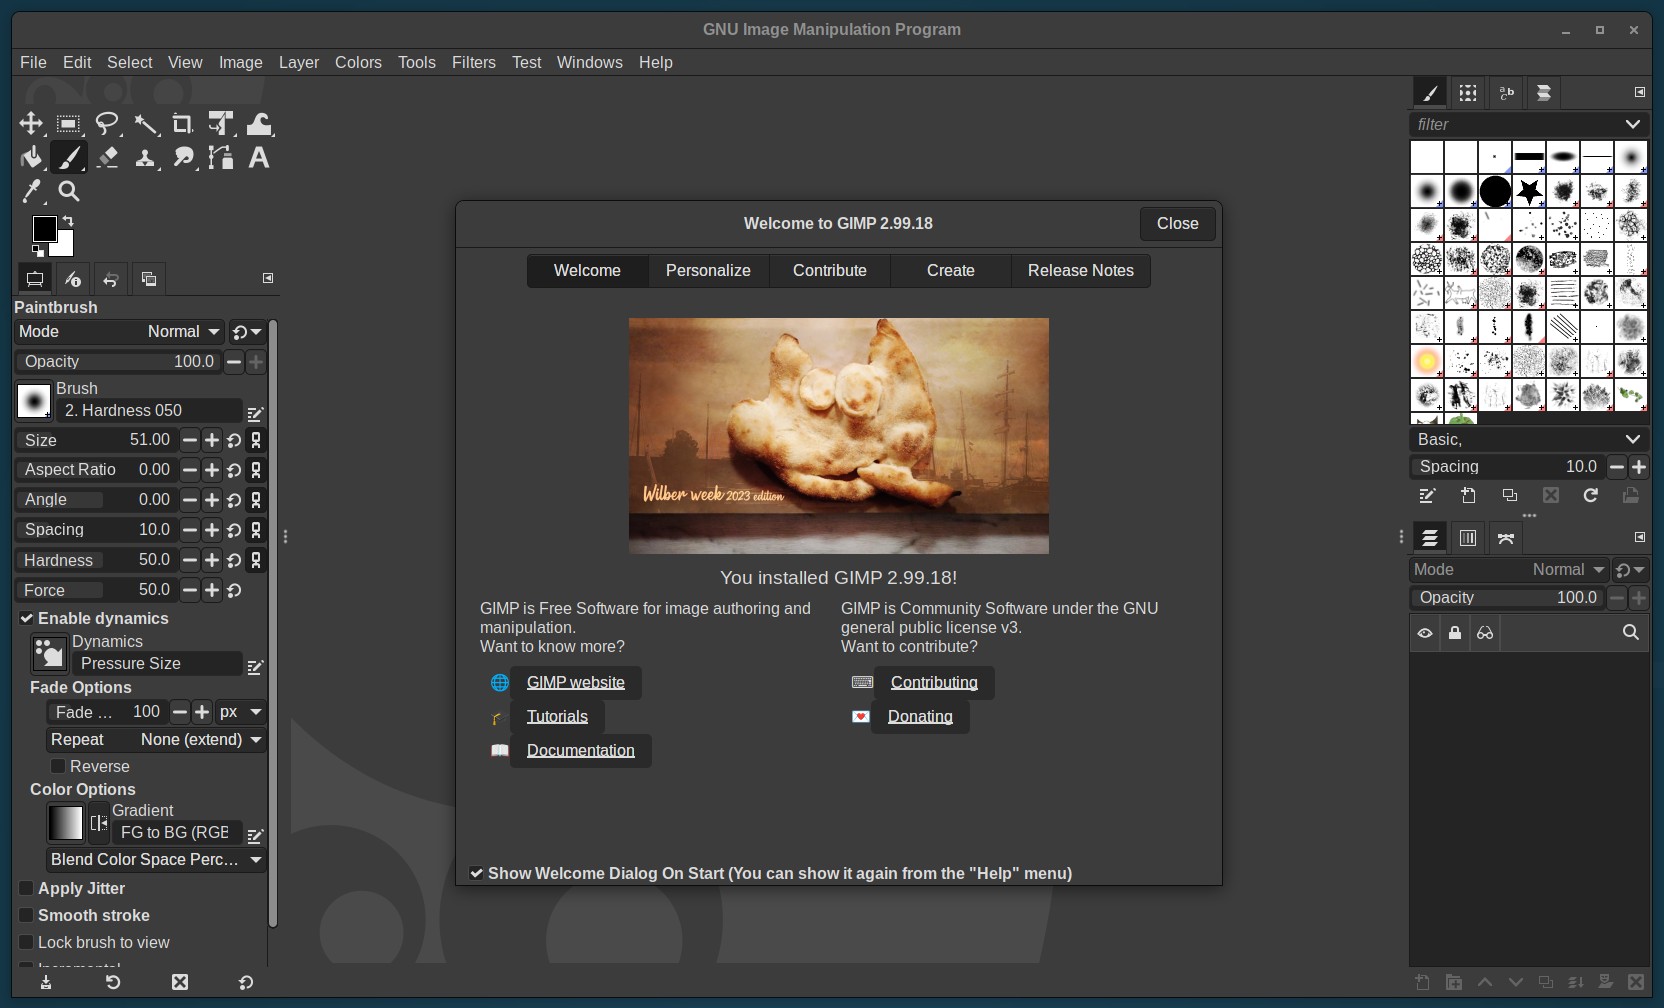The height and width of the screenshot is (1008, 1664).
Task: Select the Text tool
Action: point(259,158)
